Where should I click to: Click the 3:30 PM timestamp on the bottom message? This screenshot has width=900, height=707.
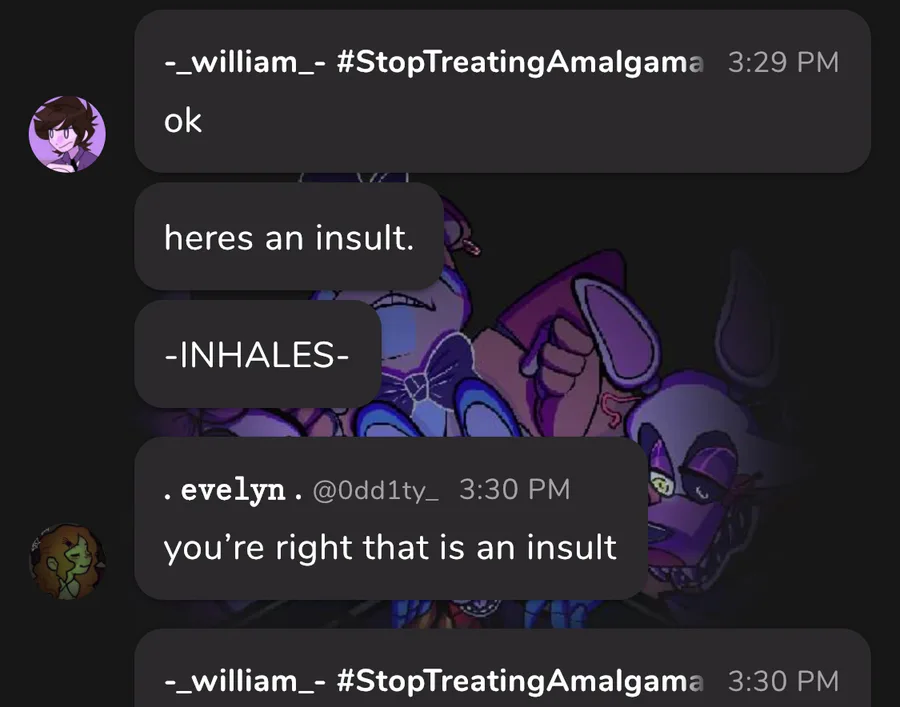point(783,681)
